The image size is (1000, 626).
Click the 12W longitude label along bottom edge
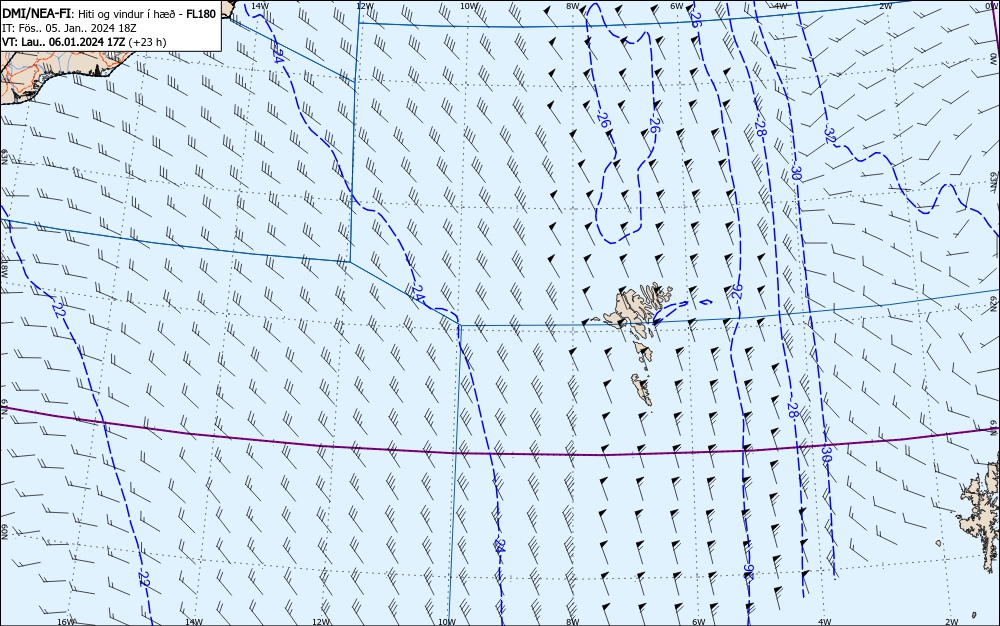coord(320,622)
